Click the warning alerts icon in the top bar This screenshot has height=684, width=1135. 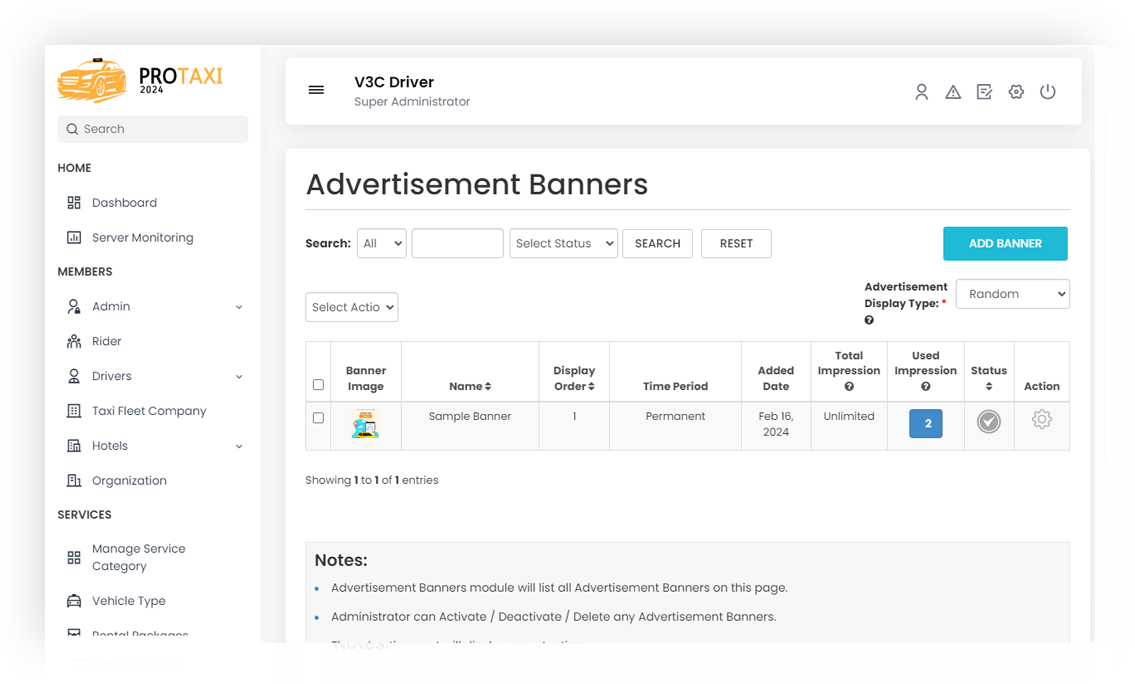tap(953, 91)
